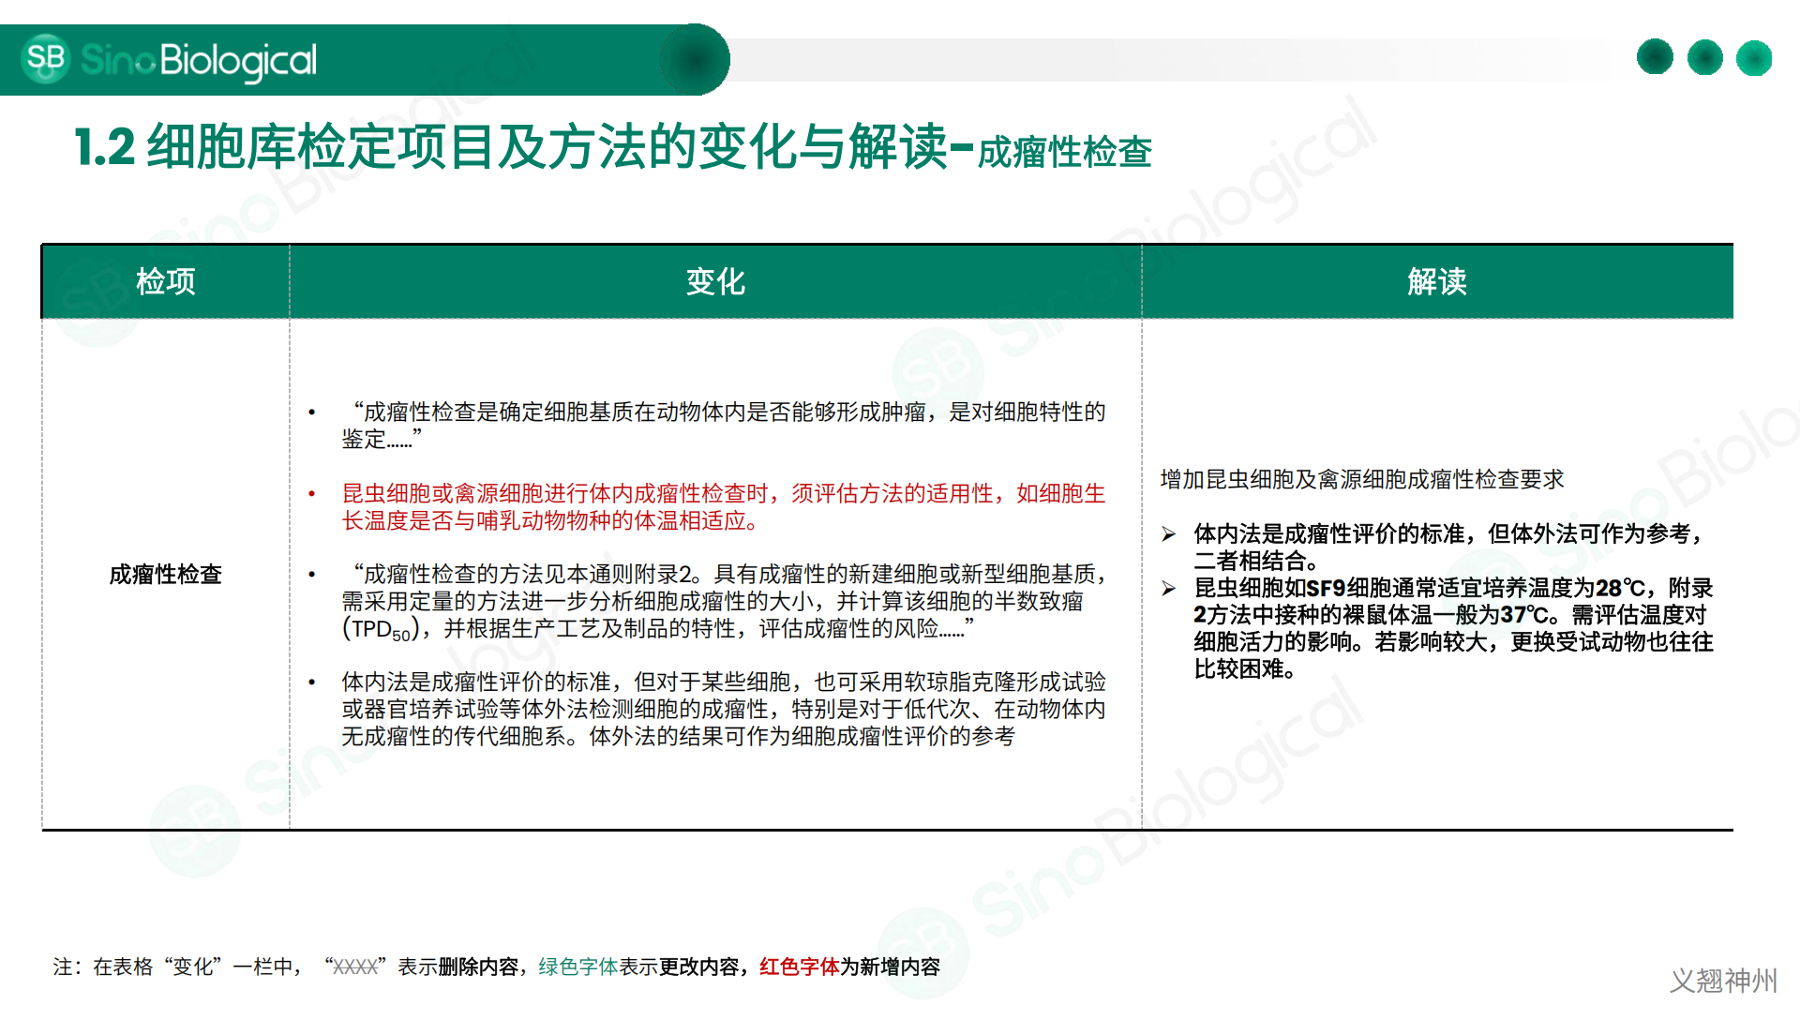
Task: Select the 变化 column header
Action: 715,282
